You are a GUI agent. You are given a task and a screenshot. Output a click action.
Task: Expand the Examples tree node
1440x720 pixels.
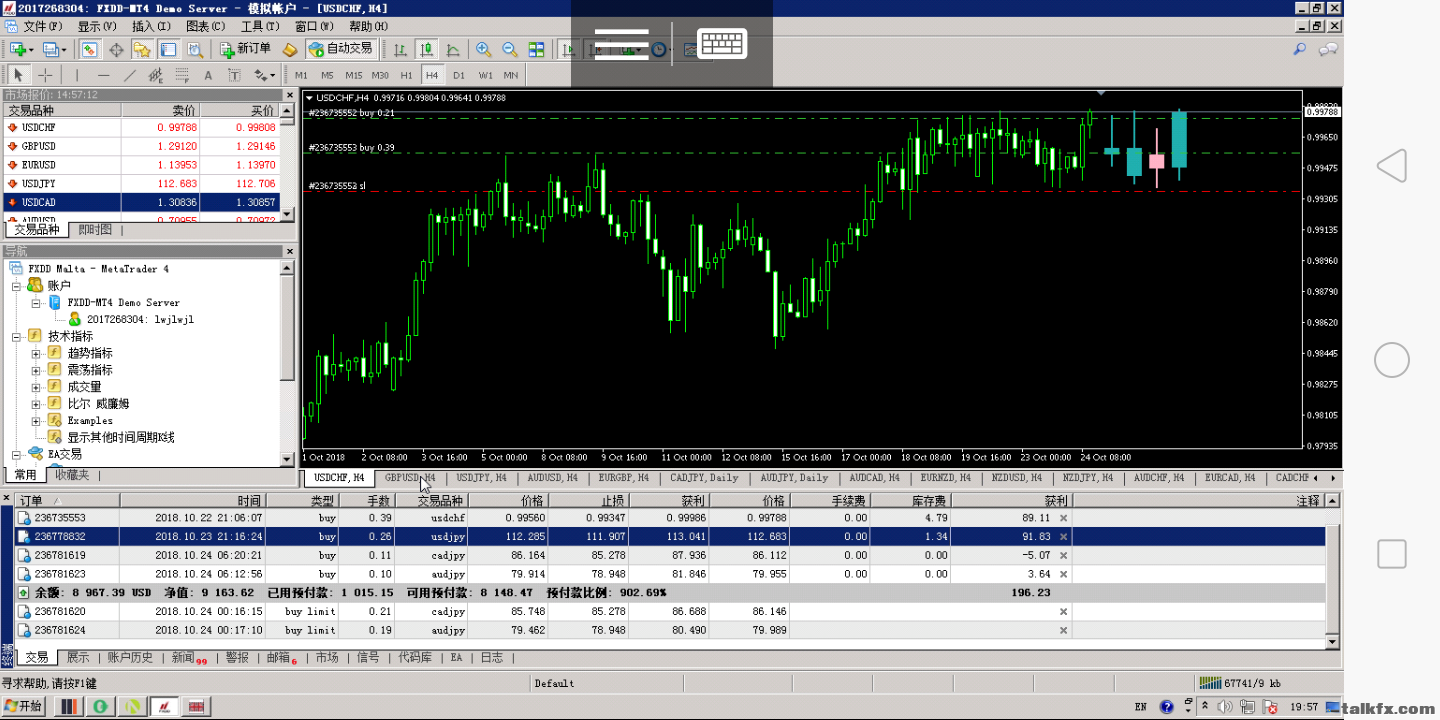click(36, 421)
